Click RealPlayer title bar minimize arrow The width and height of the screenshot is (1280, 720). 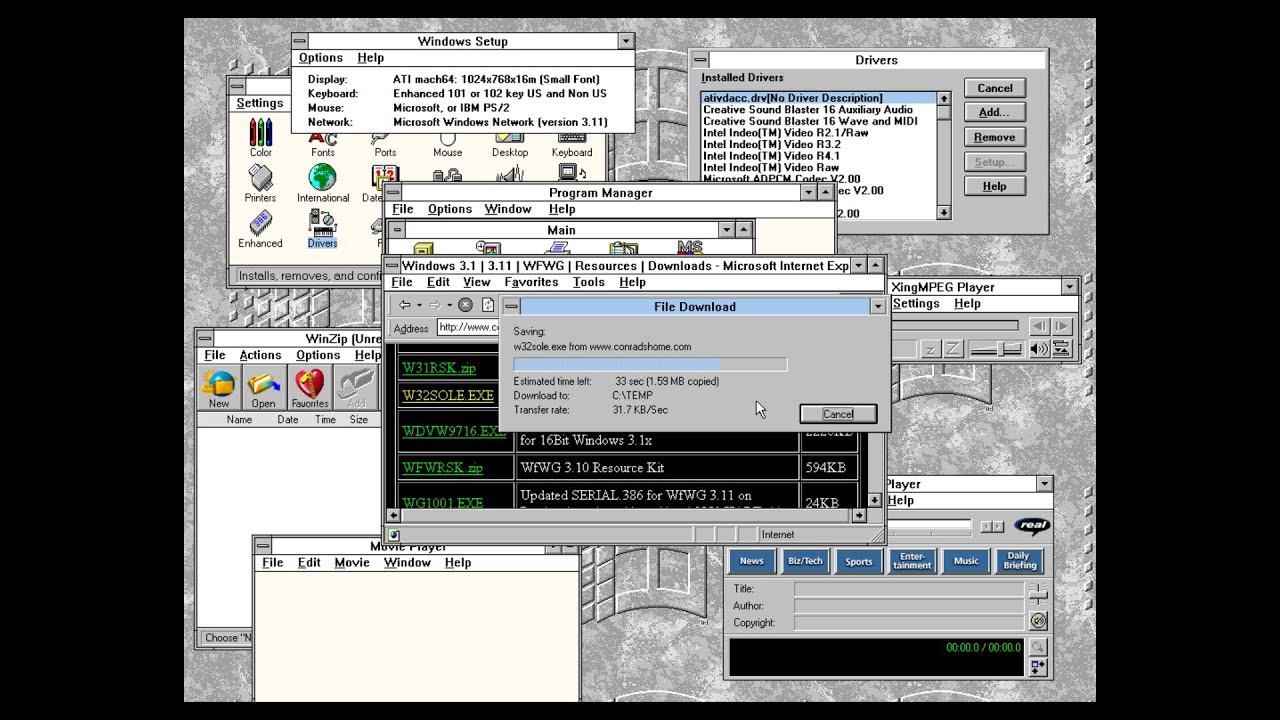(x=1044, y=484)
